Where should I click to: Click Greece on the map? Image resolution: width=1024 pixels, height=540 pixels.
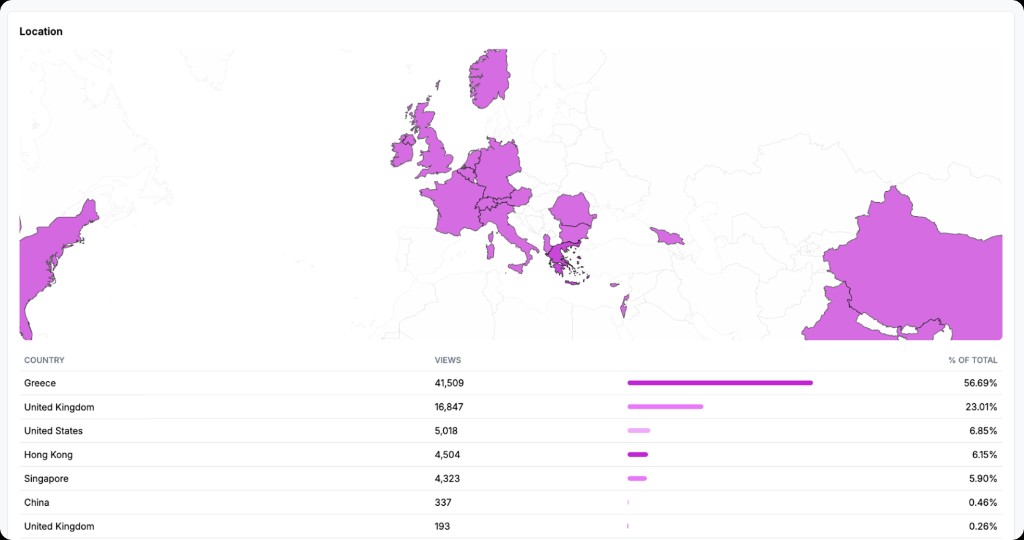tap(555, 261)
